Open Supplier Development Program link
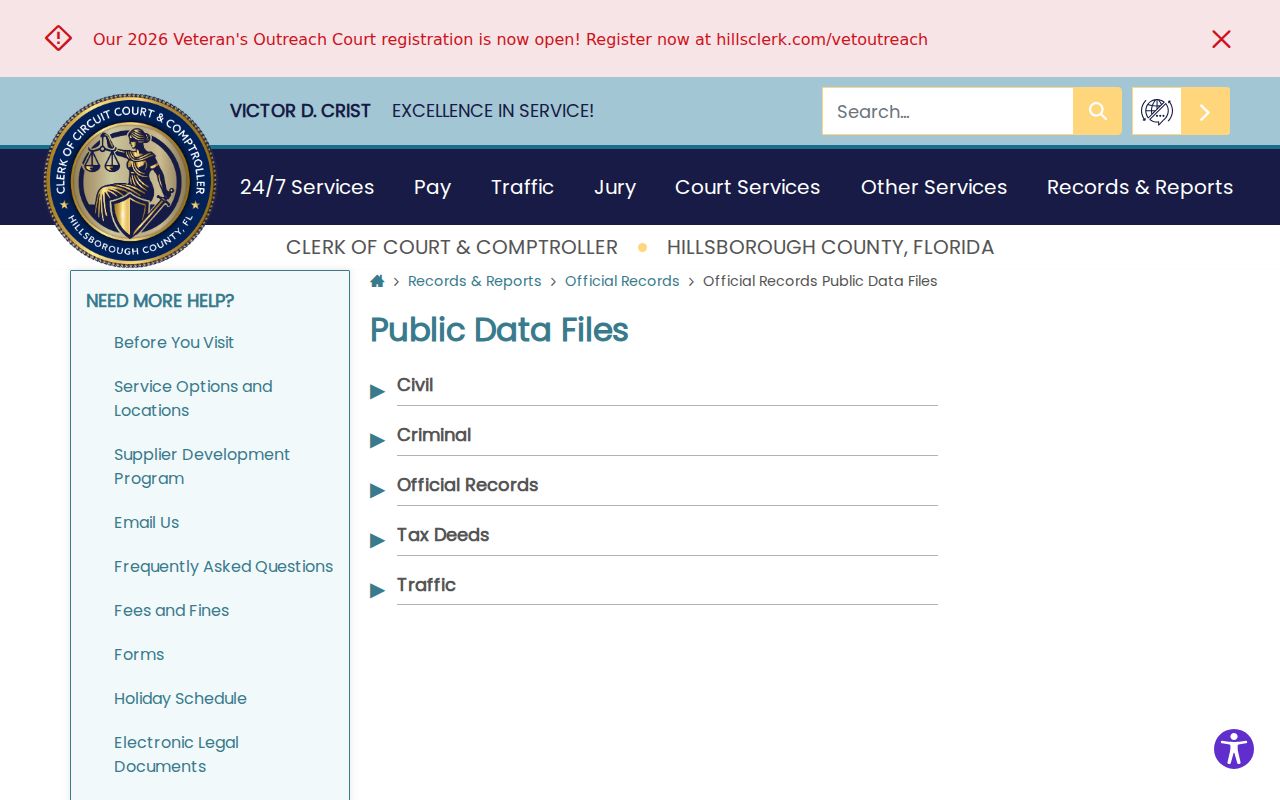The image size is (1280, 800). [202, 466]
